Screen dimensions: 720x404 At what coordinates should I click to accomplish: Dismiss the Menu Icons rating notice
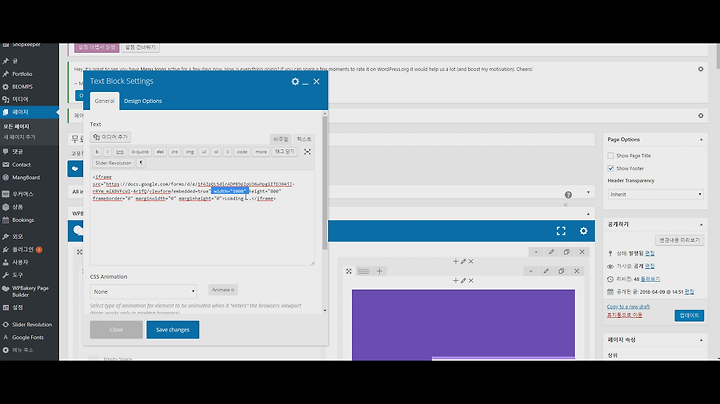pos(700,69)
